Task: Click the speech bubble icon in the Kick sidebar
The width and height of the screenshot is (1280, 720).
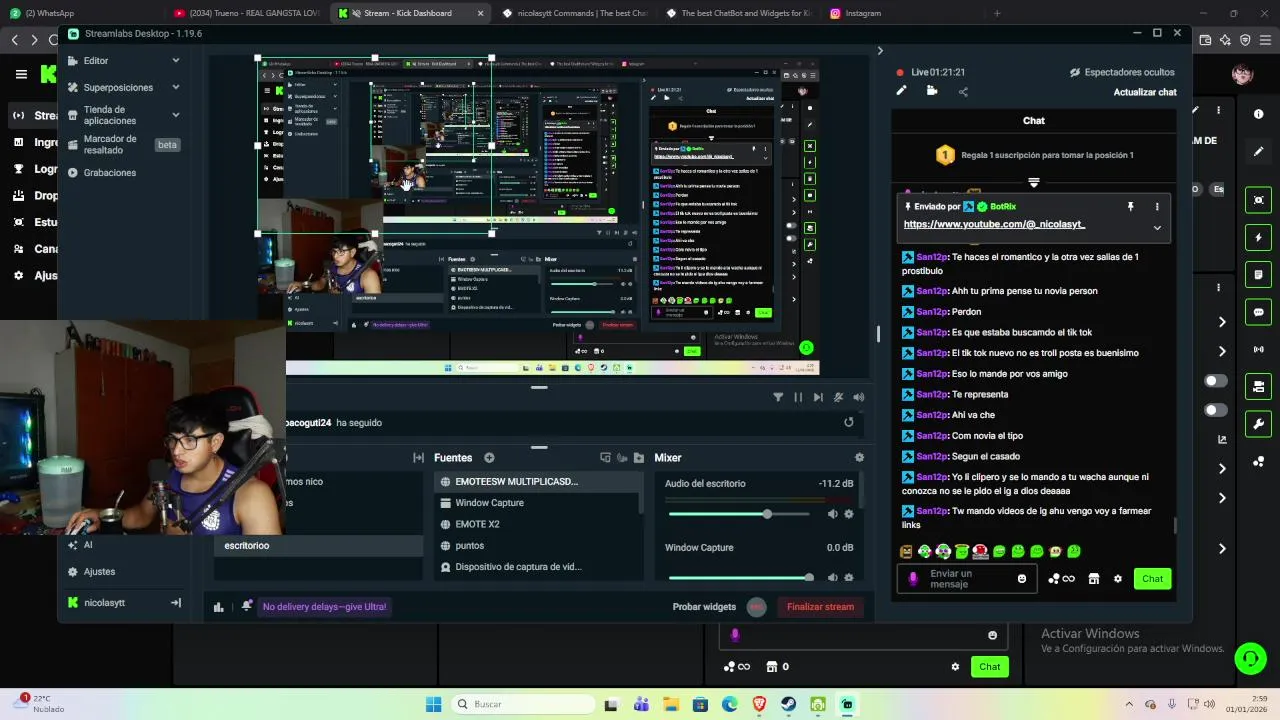Action: 1259,312
